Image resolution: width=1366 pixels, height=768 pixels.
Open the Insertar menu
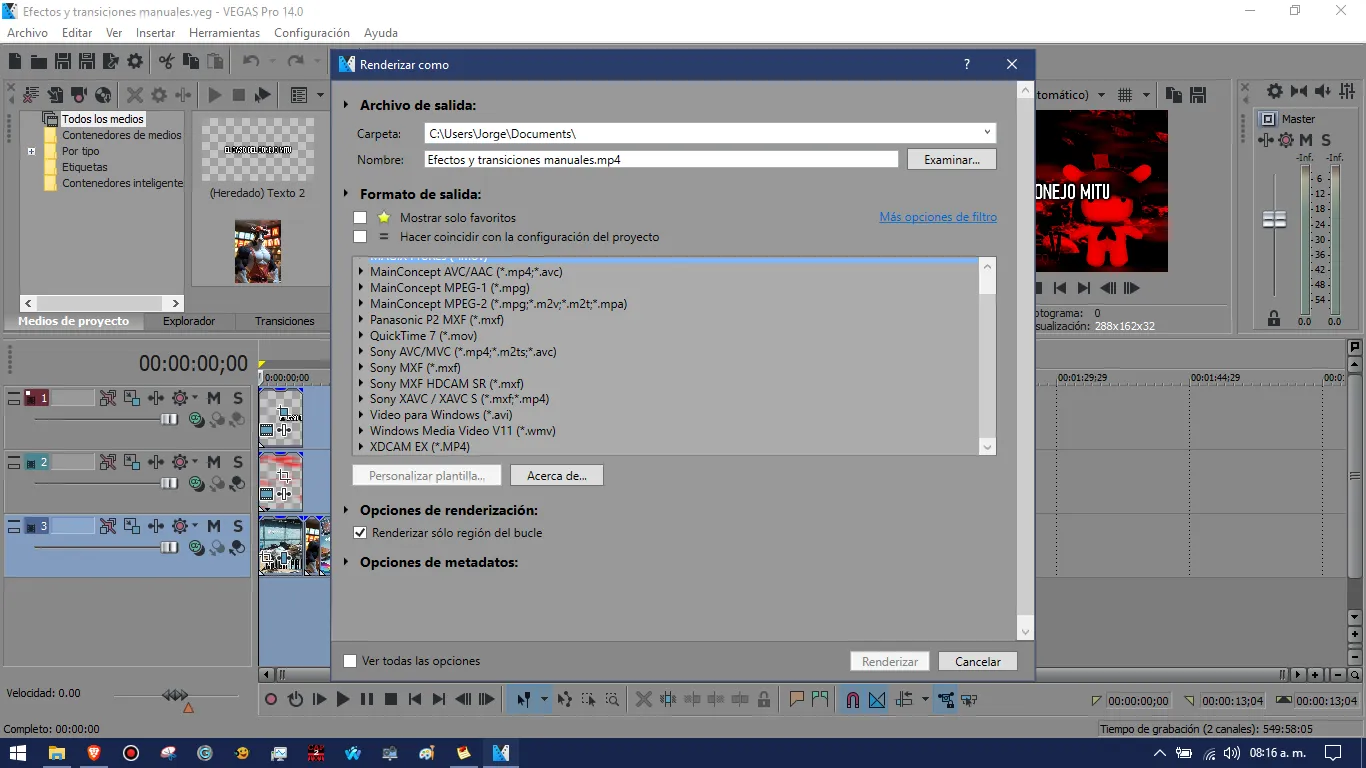pyautogui.click(x=155, y=33)
